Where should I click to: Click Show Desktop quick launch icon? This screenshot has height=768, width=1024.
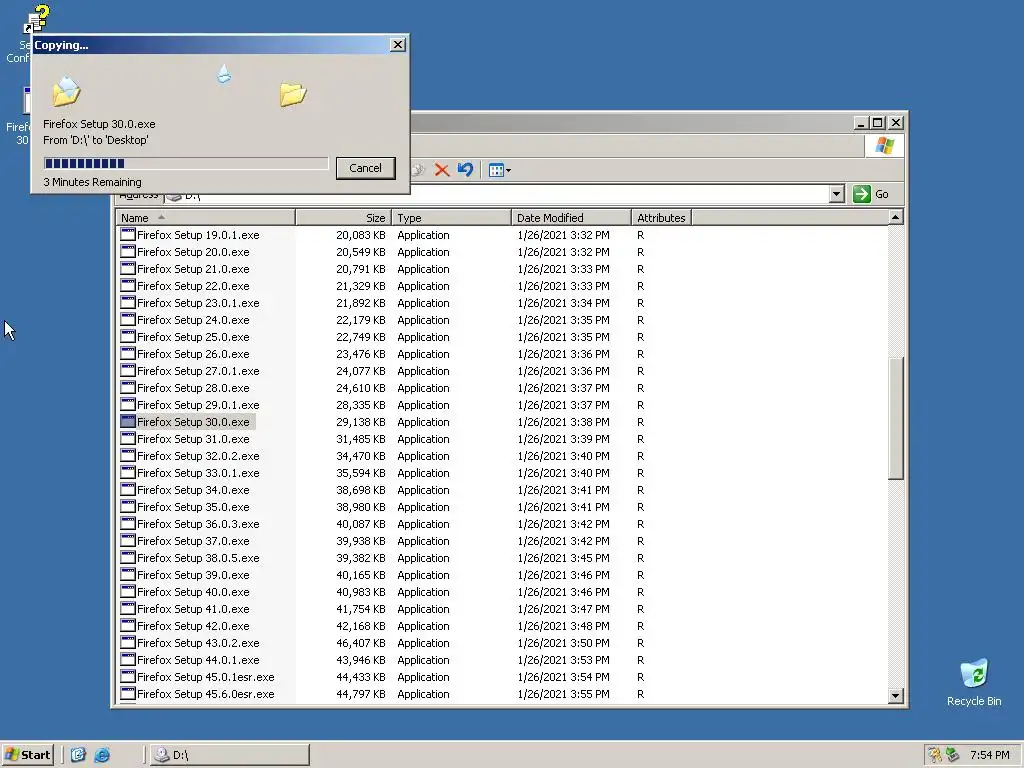78,754
